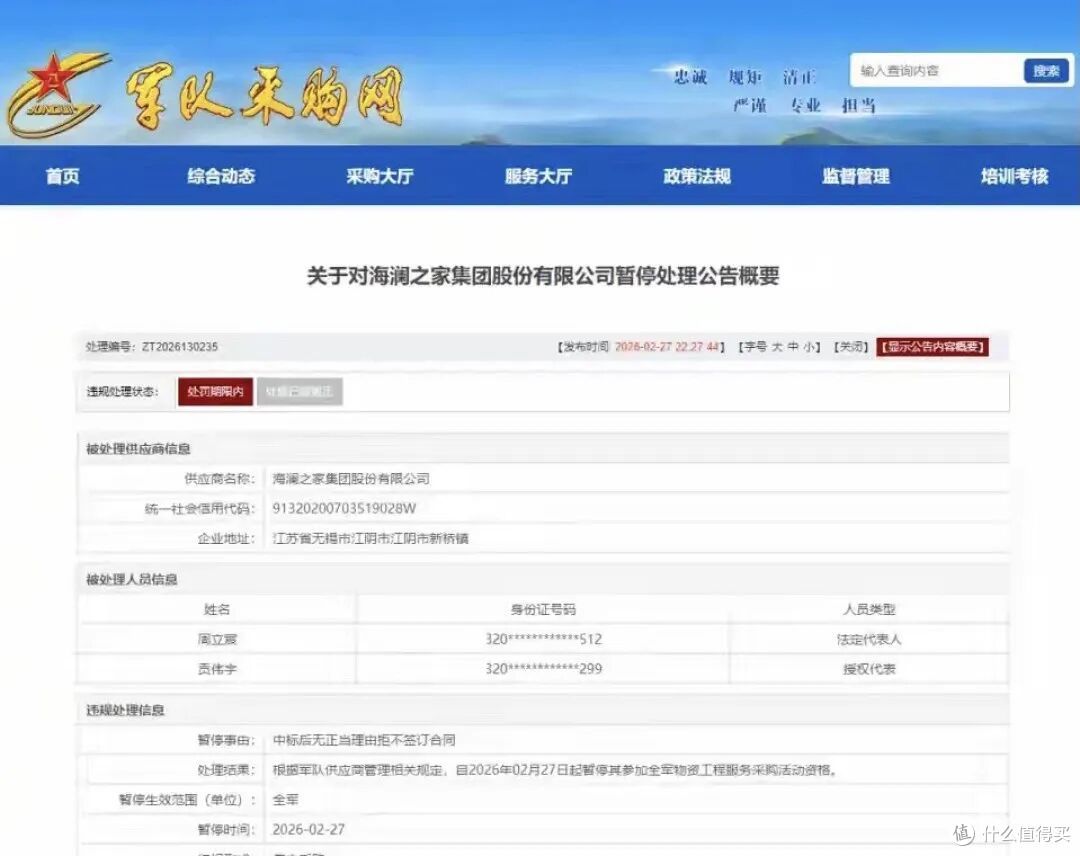Click the 担当 motto text
The height and width of the screenshot is (856, 1080).
tap(858, 105)
